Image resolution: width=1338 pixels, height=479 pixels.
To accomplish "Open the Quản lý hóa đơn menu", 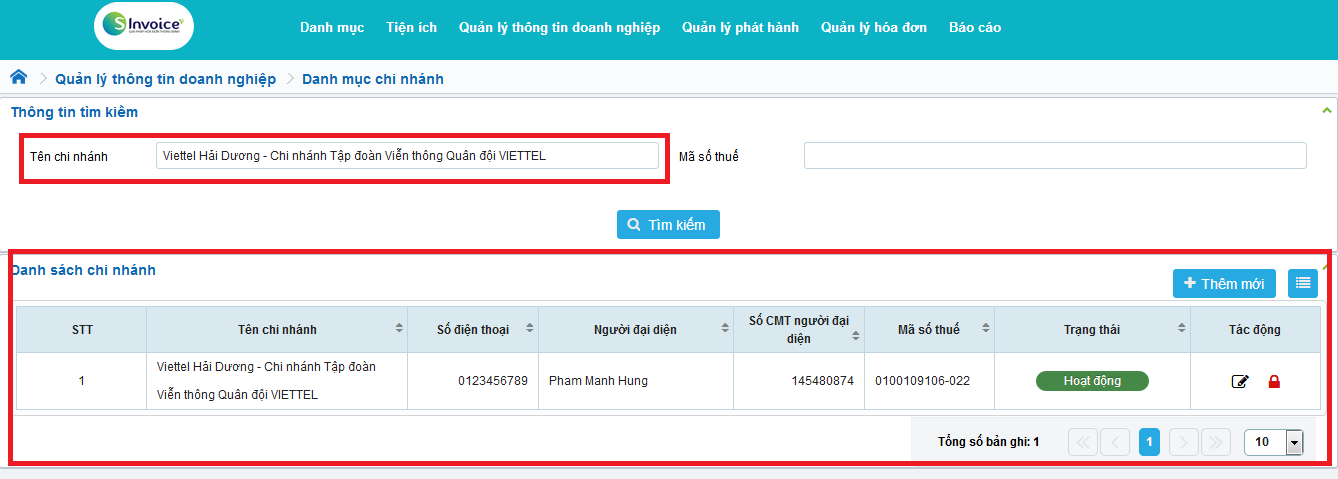I will click(874, 28).
